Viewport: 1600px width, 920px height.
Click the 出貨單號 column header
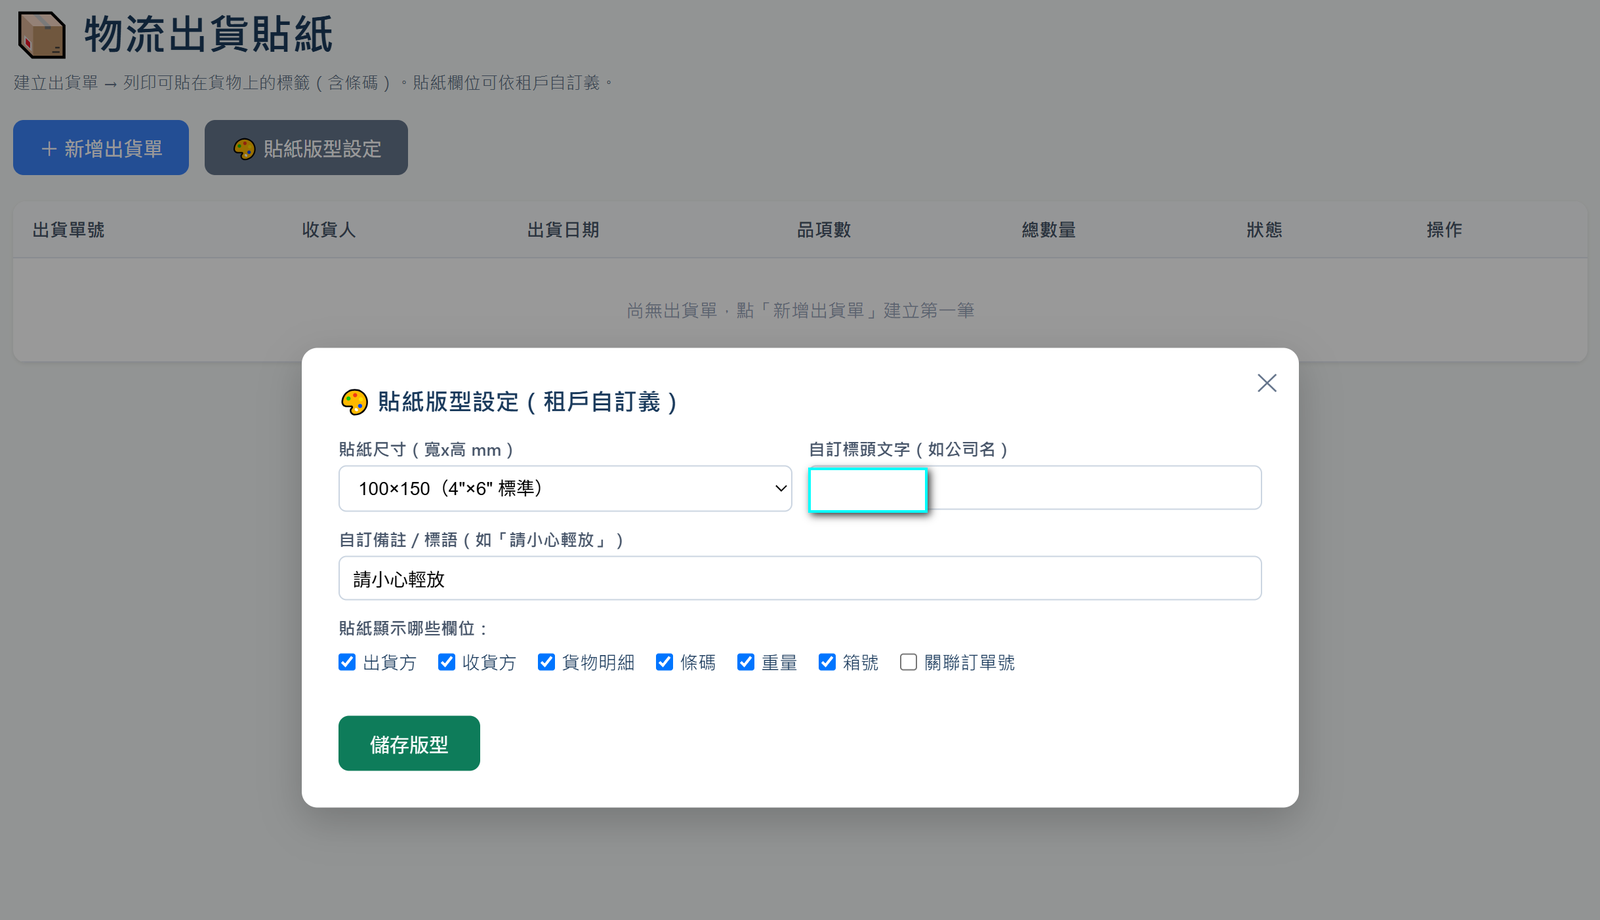pos(69,230)
